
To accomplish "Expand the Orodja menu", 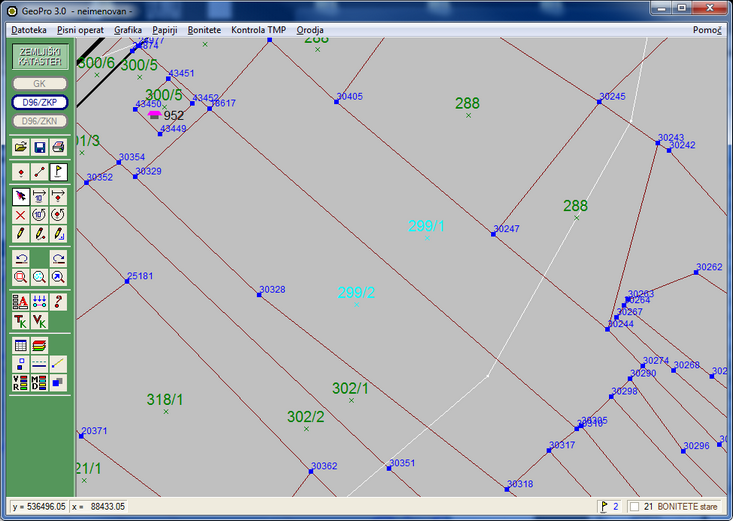I will (x=310, y=30).
